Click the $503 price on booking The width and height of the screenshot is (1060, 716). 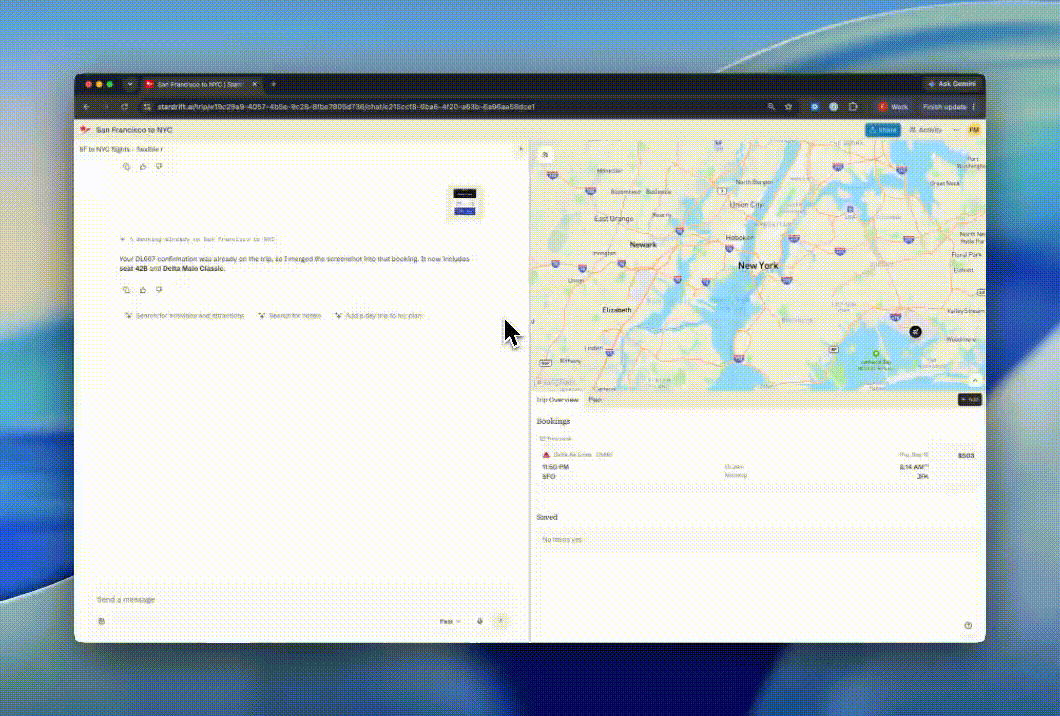coord(966,456)
